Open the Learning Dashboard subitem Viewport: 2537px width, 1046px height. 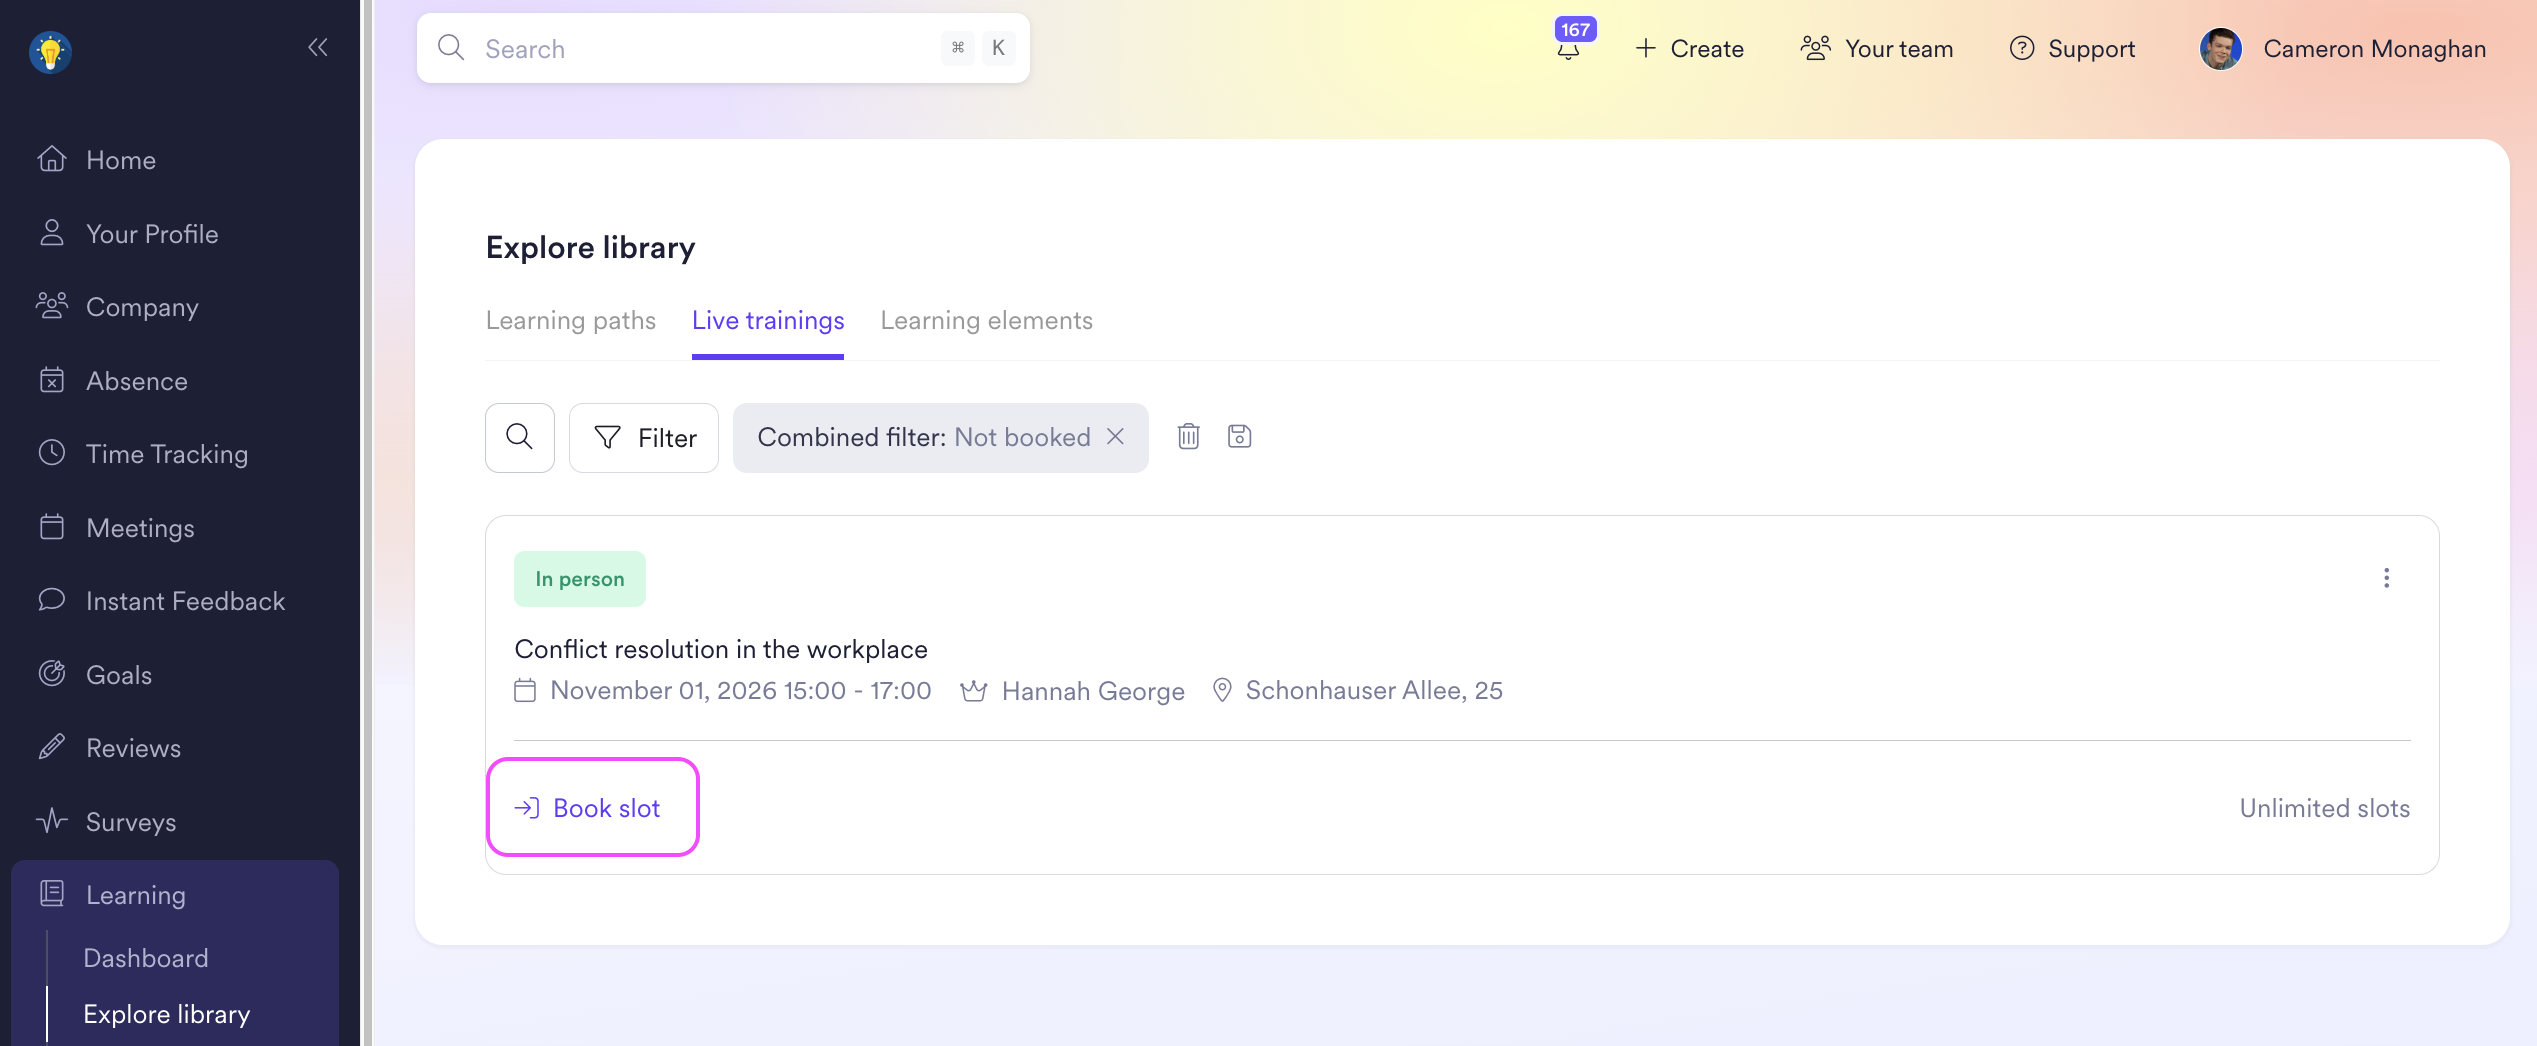tap(146, 958)
